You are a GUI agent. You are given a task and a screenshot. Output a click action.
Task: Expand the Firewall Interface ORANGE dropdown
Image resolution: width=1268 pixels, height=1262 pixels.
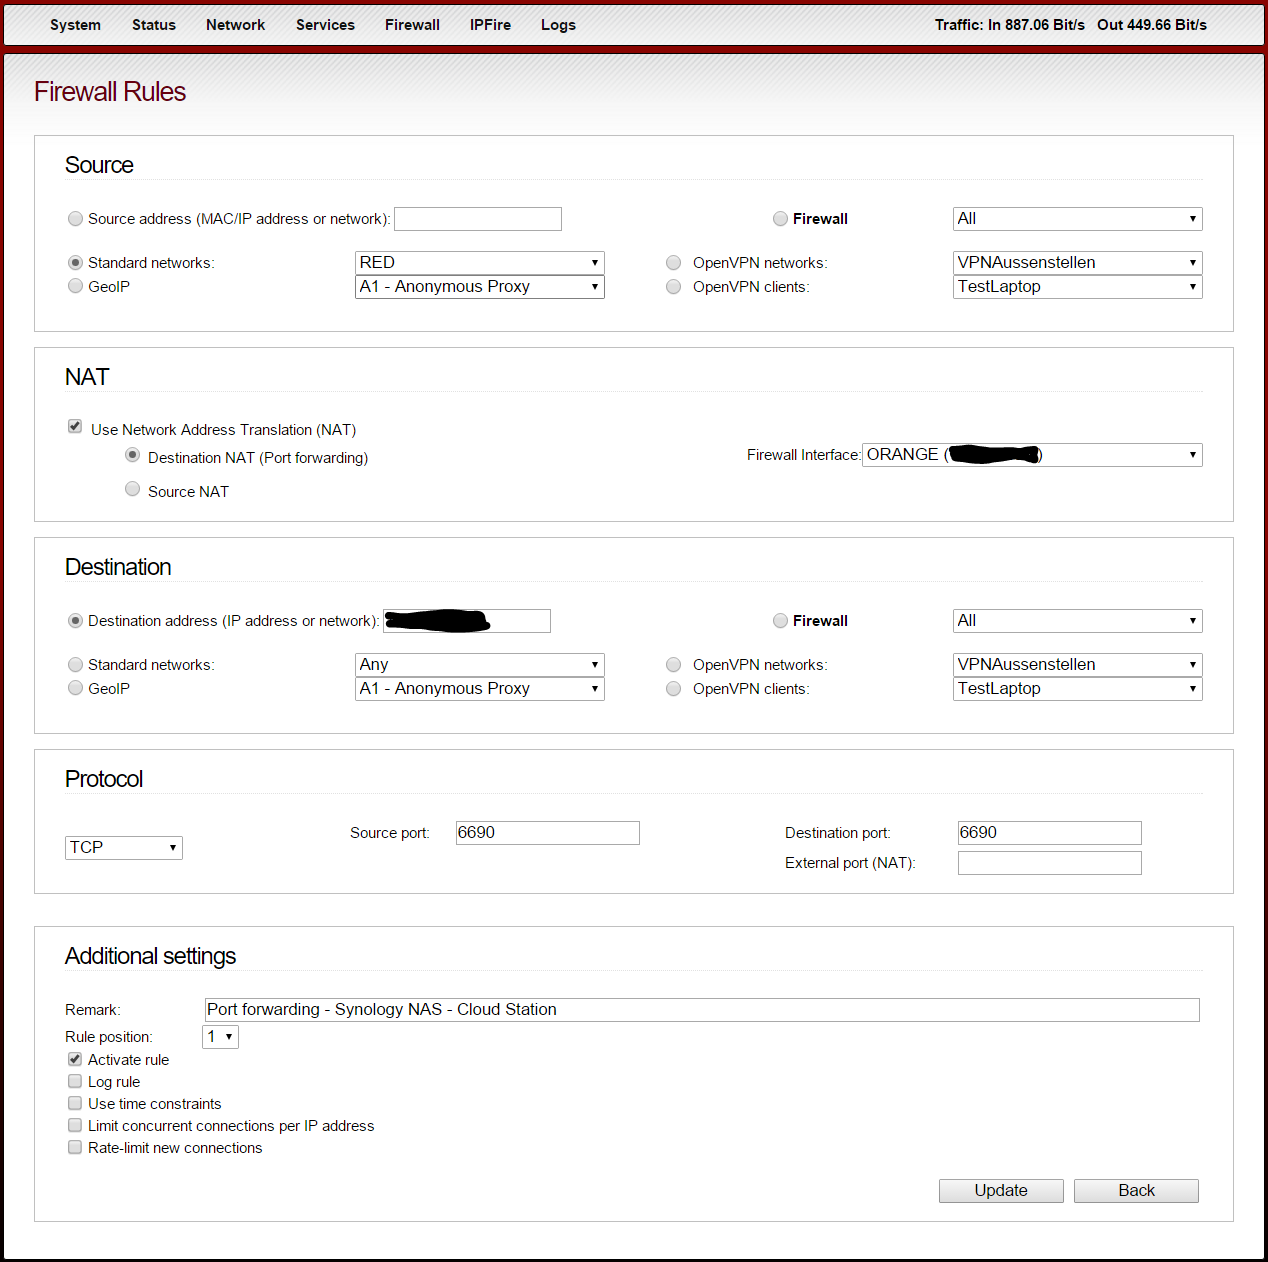pos(1031,455)
